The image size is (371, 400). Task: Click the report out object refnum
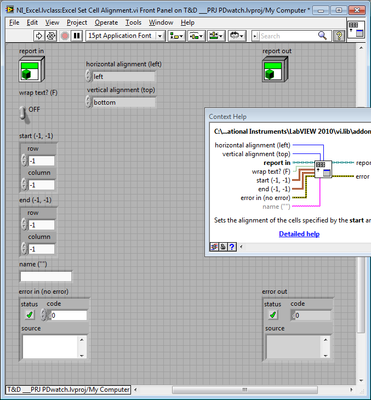coord(275,69)
